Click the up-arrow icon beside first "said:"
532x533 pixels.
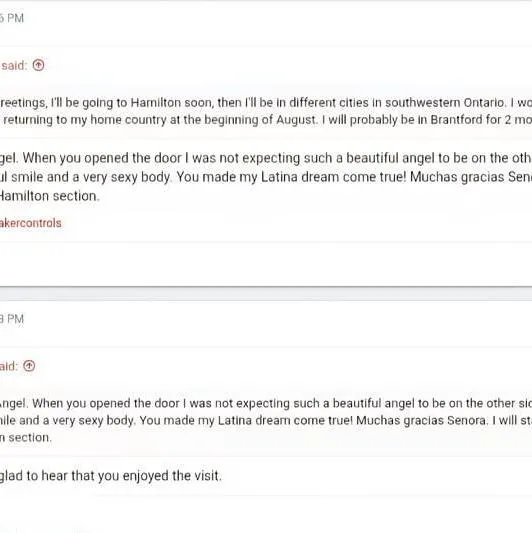38,65
